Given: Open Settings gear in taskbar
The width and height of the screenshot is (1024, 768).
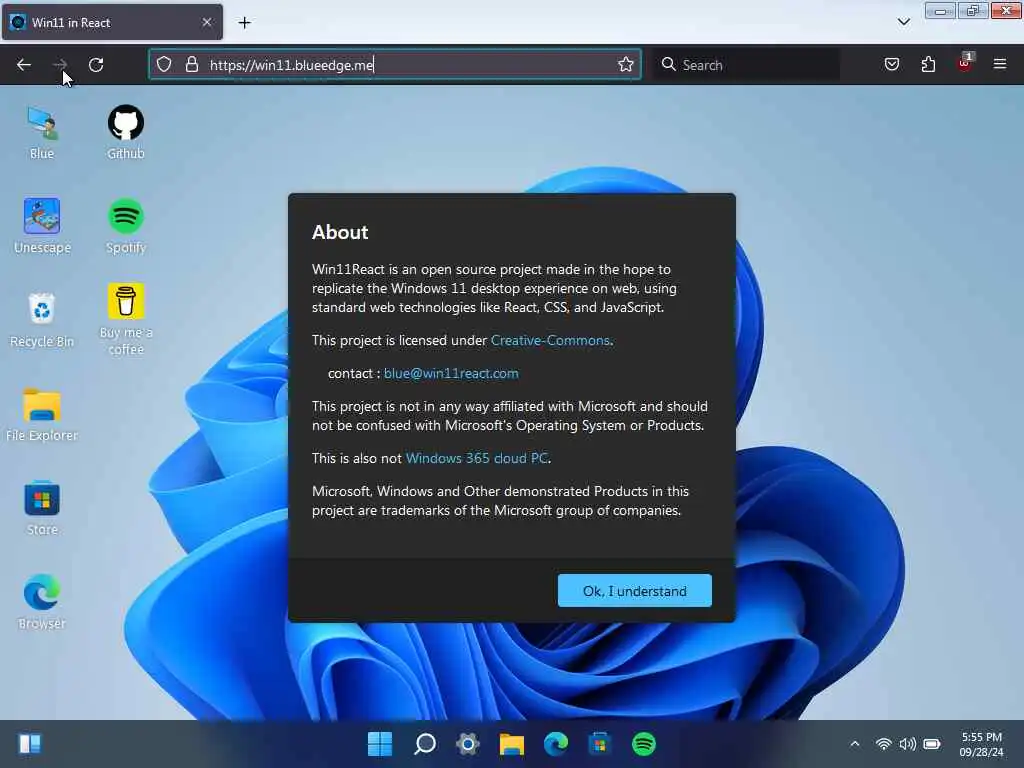Looking at the screenshot, I should pos(468,744).
